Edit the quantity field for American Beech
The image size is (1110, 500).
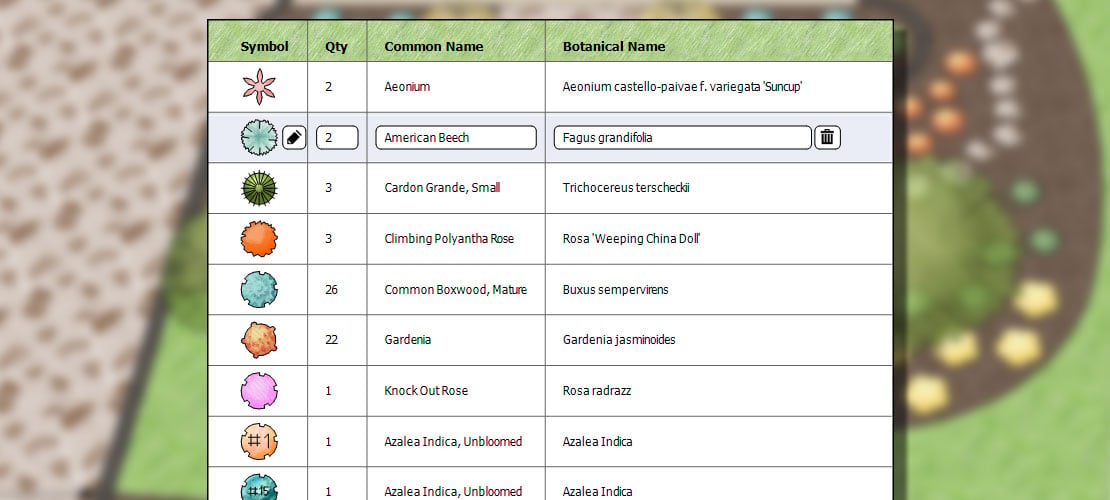[337, 137]
